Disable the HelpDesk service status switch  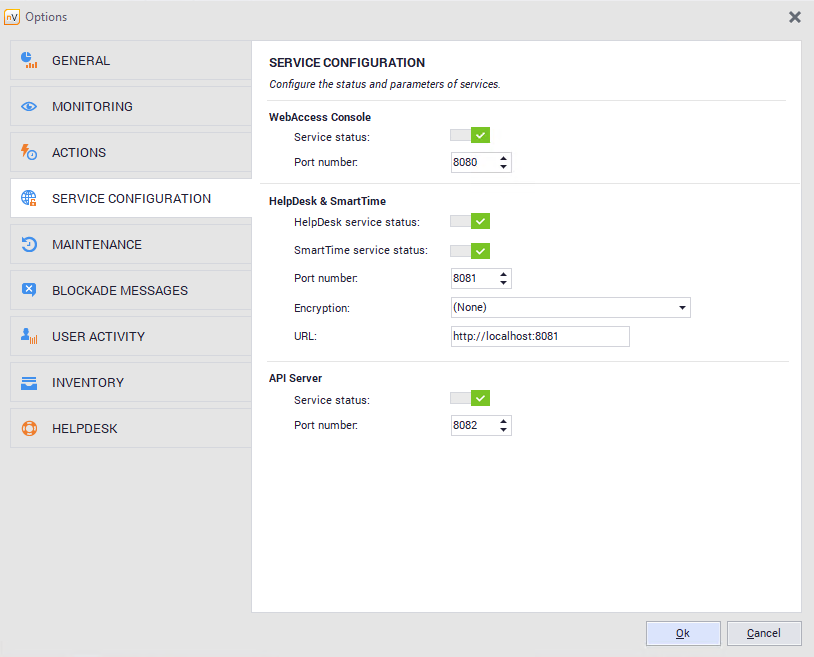(x=470, y=222)
